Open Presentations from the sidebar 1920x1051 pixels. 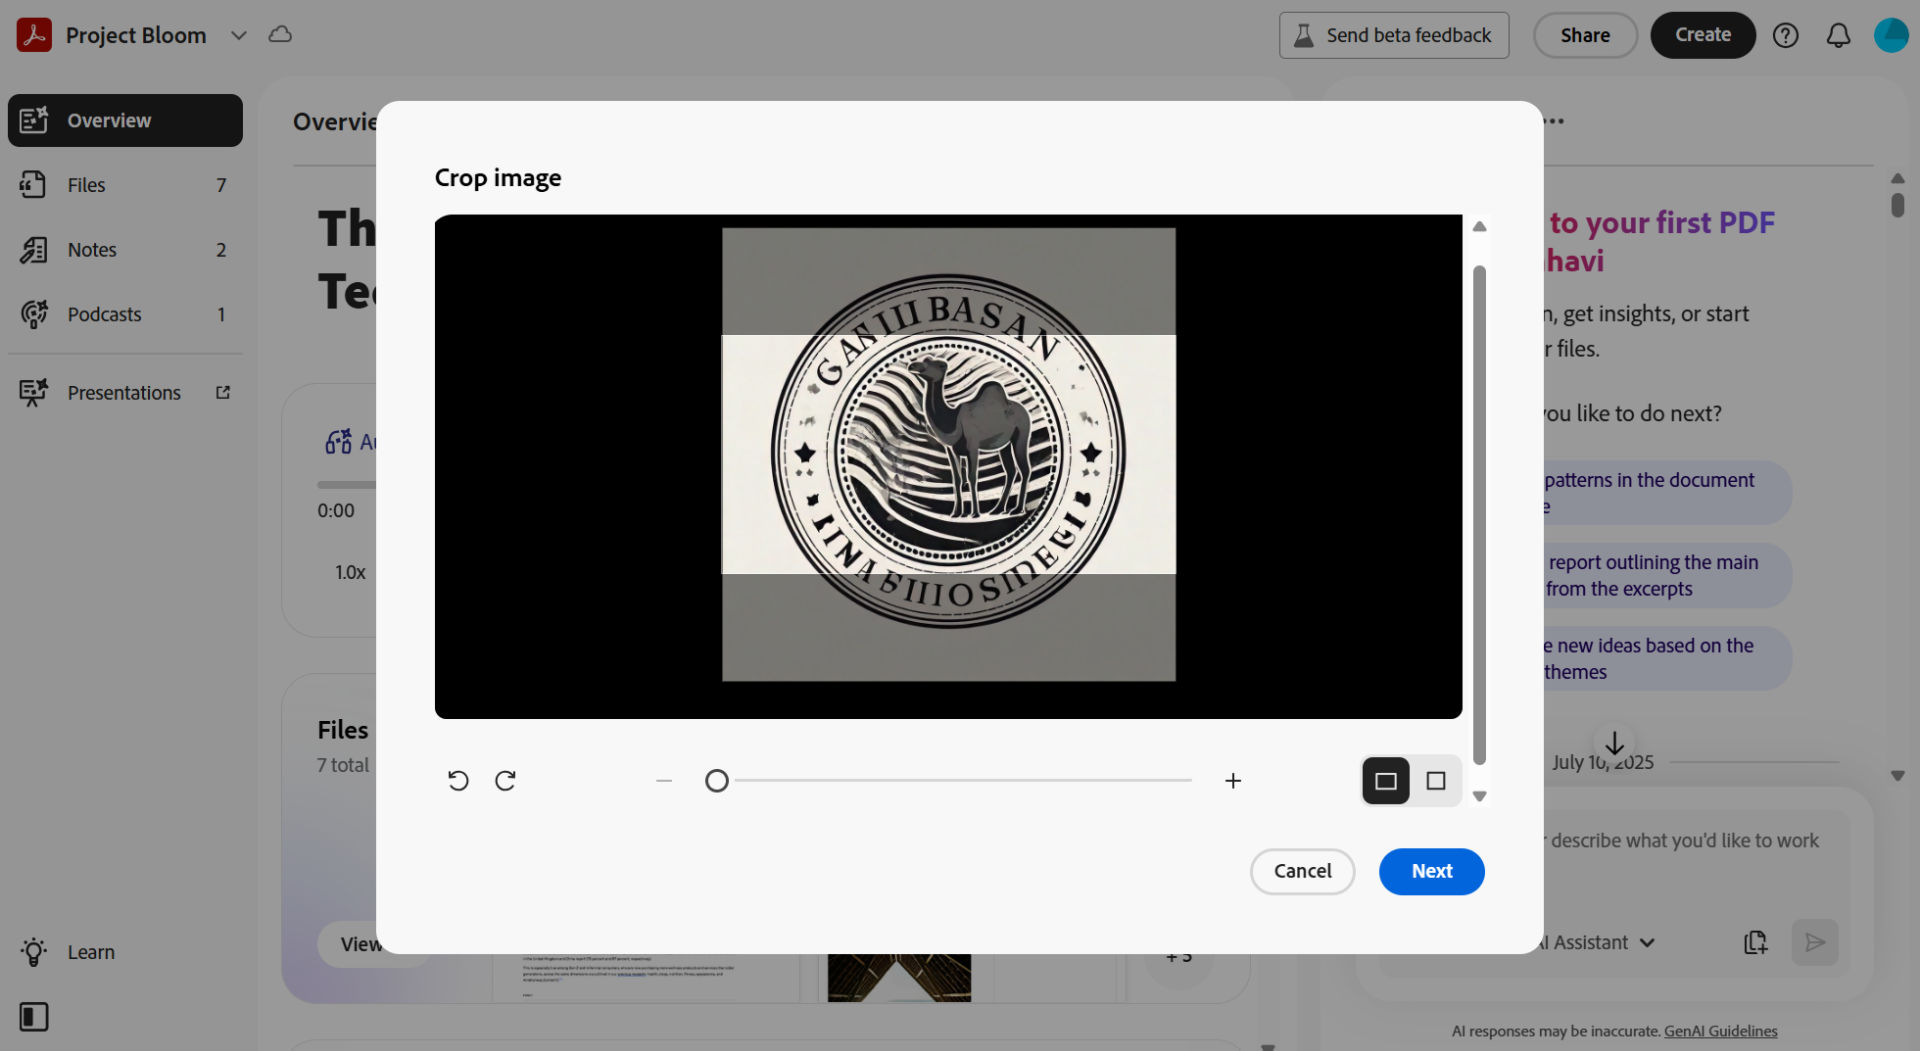pos(123,392)
